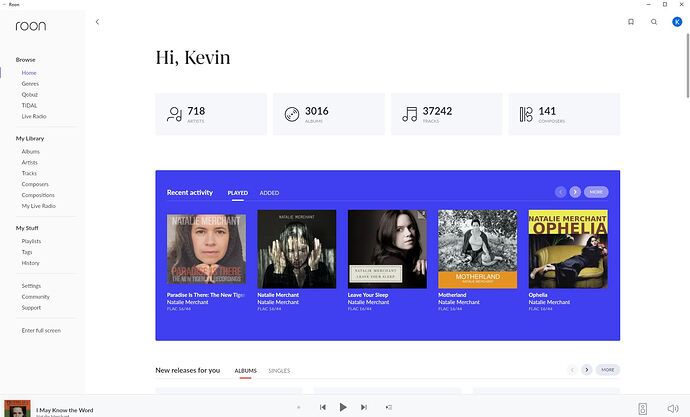Open Support in the sidebar

(31, 308)
